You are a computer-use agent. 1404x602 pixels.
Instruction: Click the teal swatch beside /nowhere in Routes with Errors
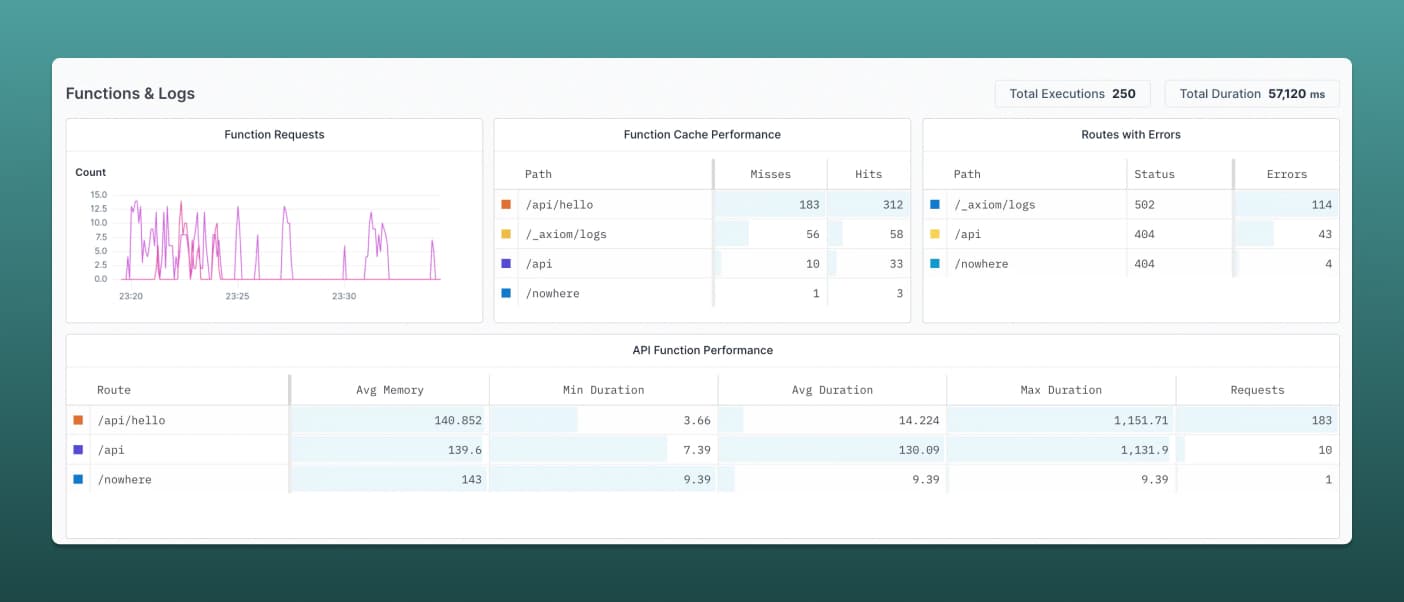click(935, 264)
